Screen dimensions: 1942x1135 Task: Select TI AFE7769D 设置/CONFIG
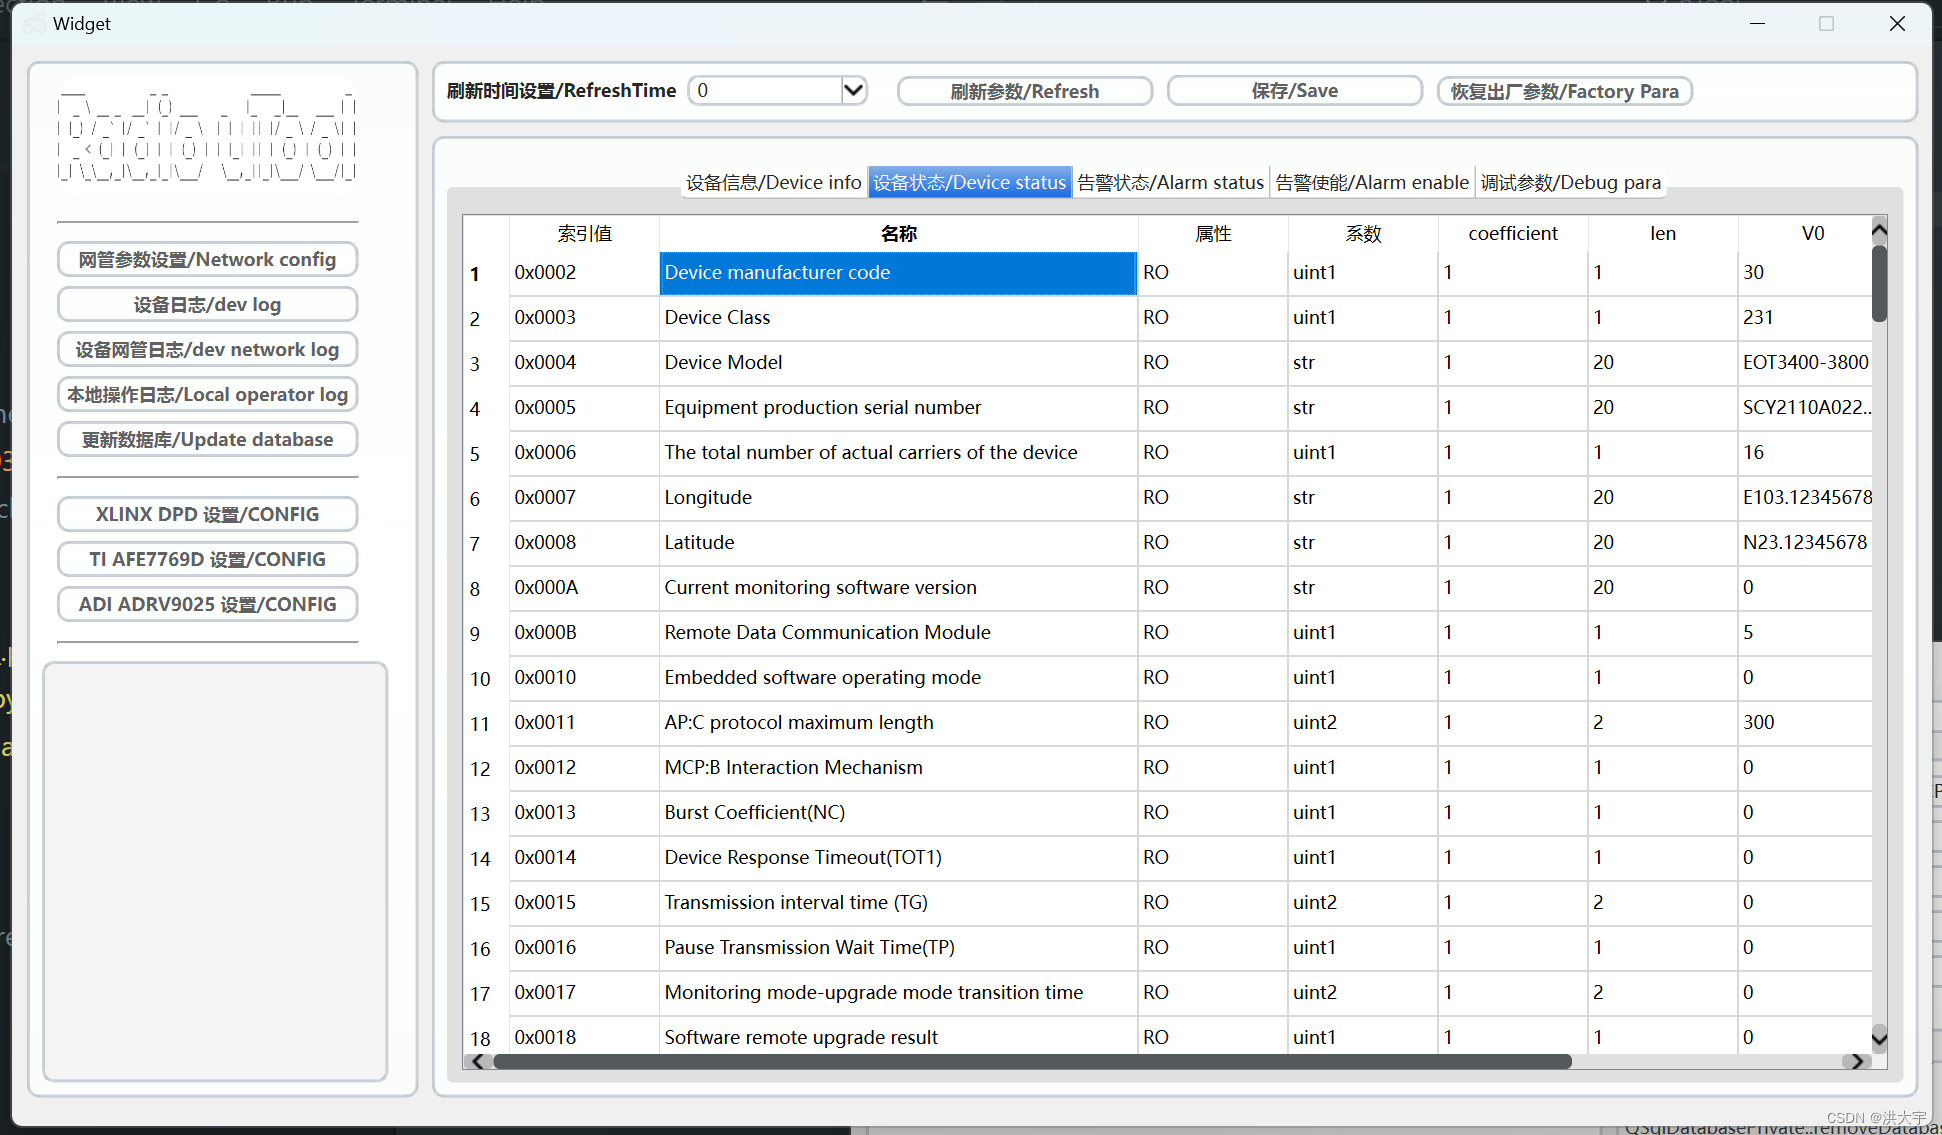point(209,557)
